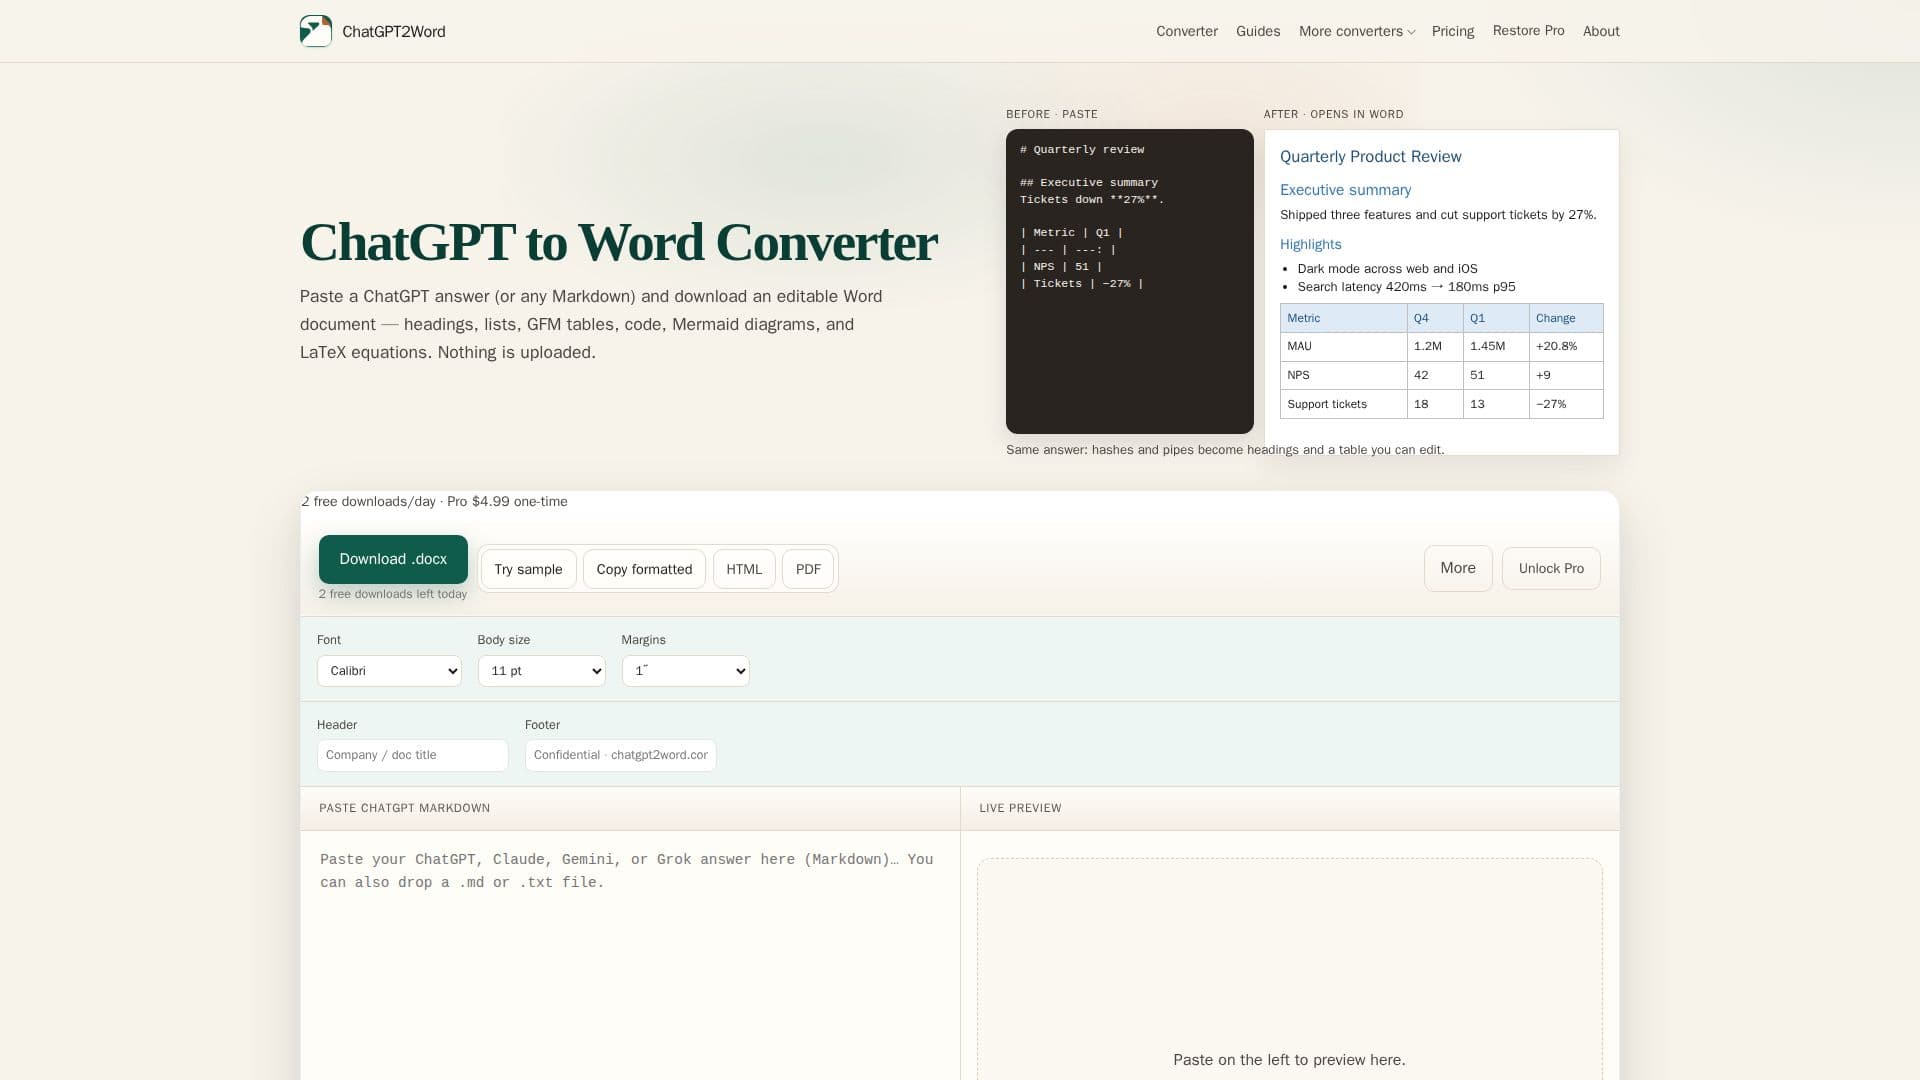Screen dimensions: 1920x1080
Task: Click into the Markdown paste textarea
Action: [630, 955]
